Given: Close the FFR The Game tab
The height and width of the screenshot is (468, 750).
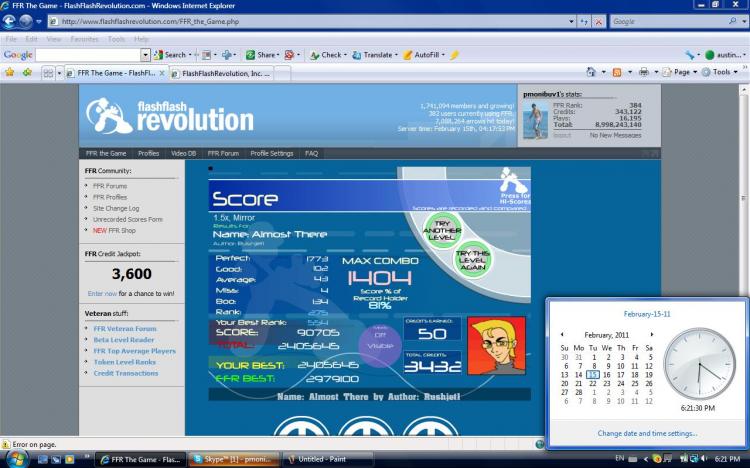Looking at the screenshot, I should pos(162,73).
